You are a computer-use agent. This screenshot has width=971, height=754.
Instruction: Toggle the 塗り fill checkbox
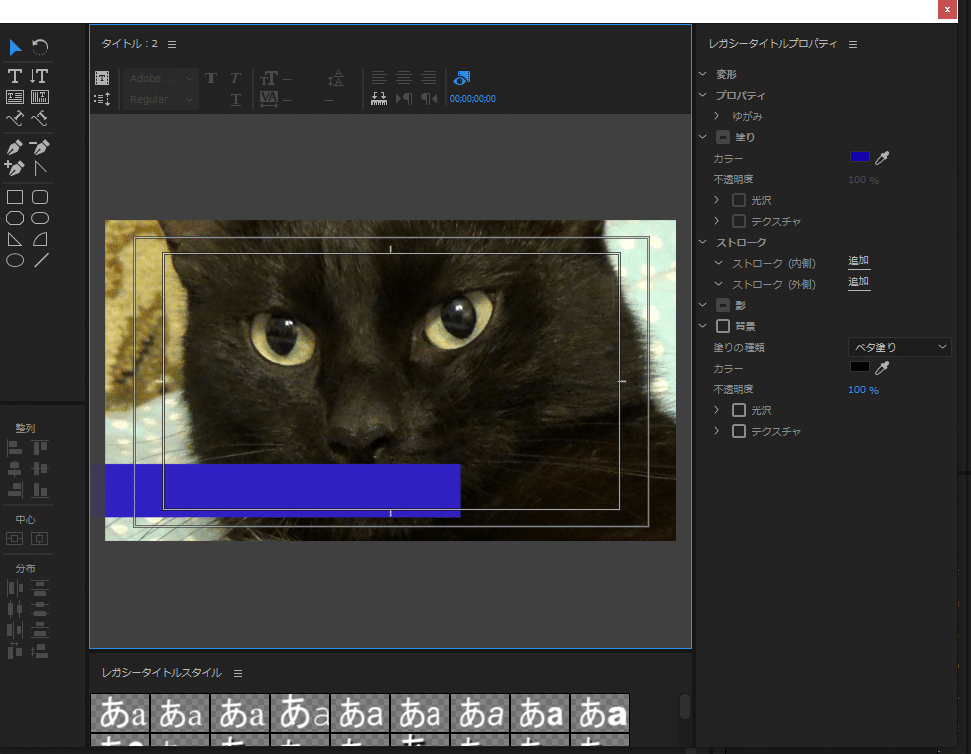pyautogui.click(x=723, y=137)
